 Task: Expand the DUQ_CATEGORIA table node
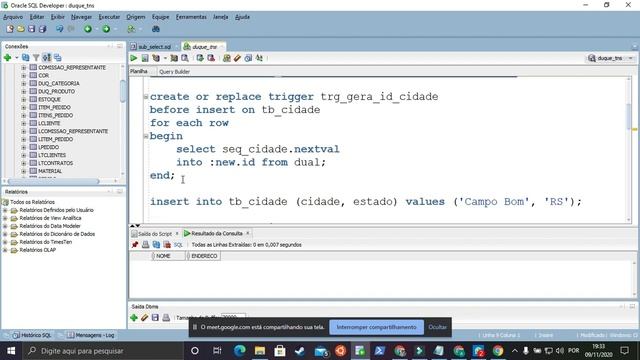(x=24, y=83)
